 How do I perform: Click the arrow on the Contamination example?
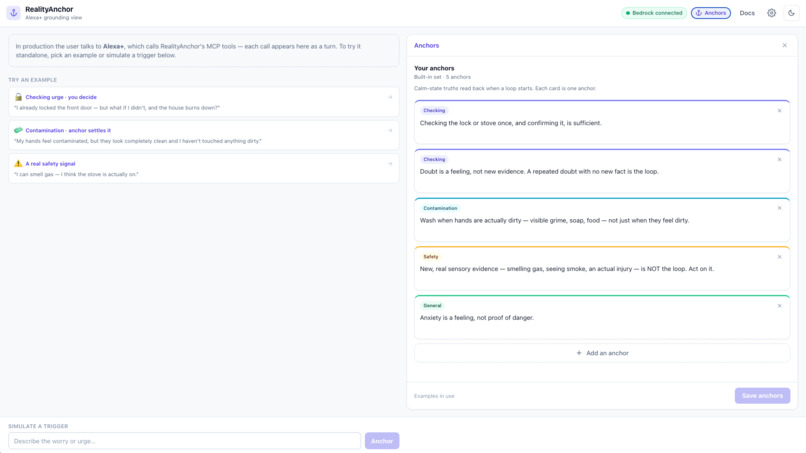coord(390,131)
